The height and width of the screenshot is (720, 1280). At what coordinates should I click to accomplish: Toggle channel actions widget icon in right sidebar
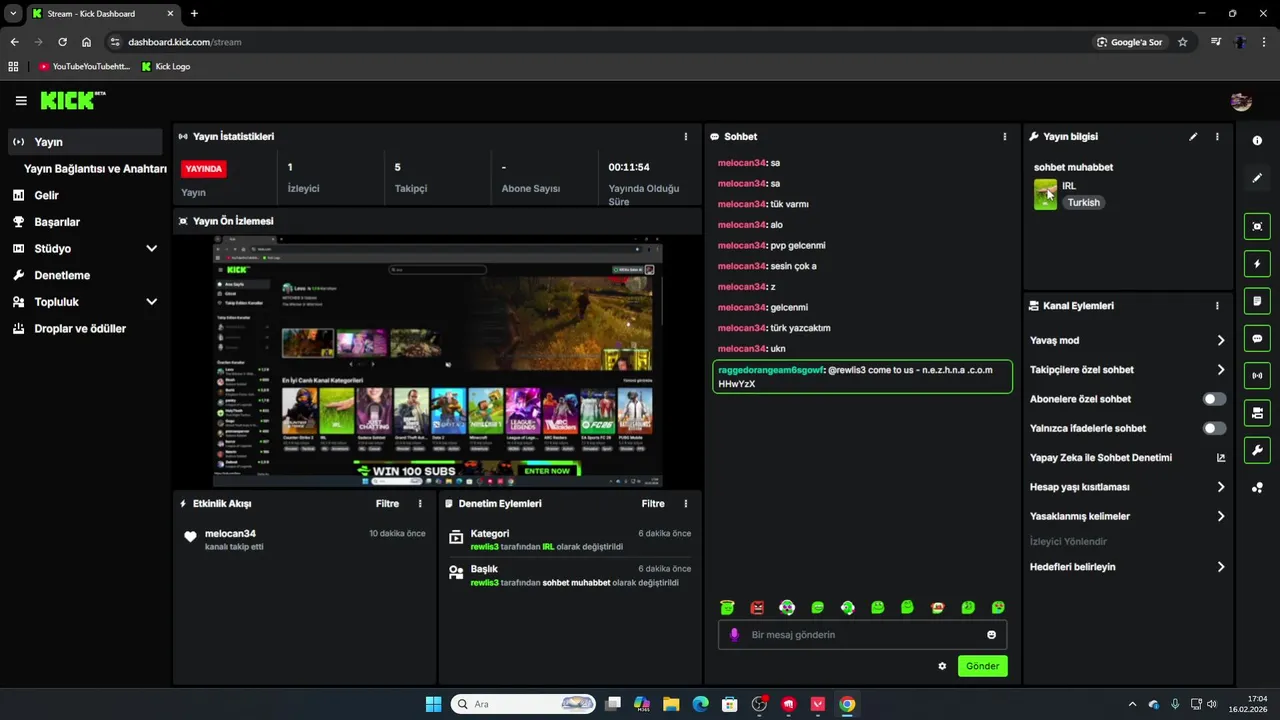[1257, 413]
